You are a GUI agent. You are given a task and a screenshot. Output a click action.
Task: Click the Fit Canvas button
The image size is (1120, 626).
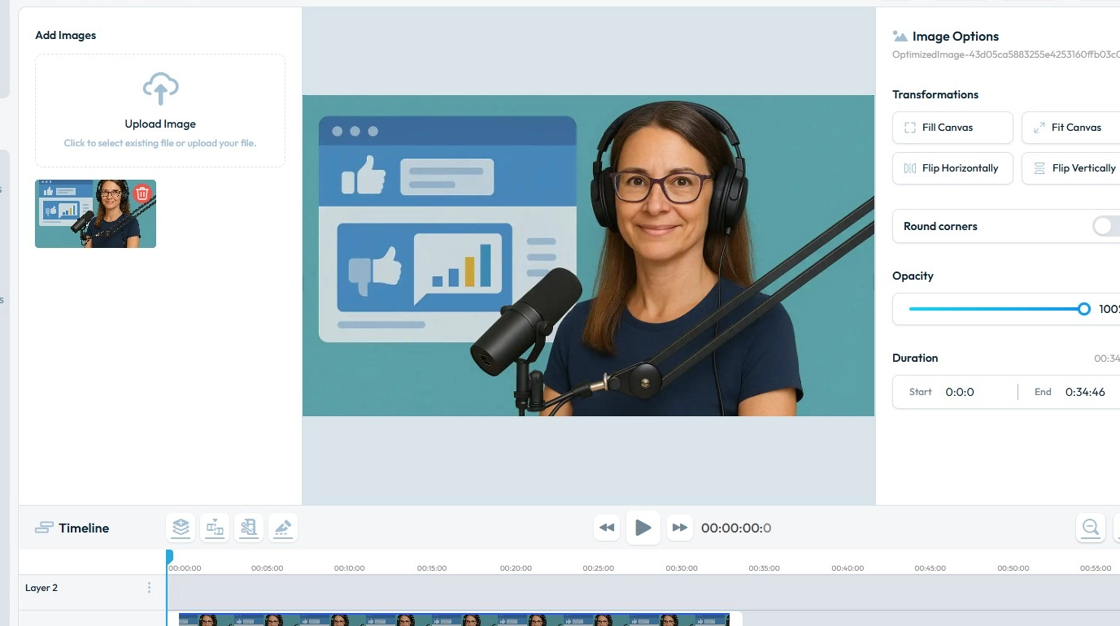[1071, 127]
